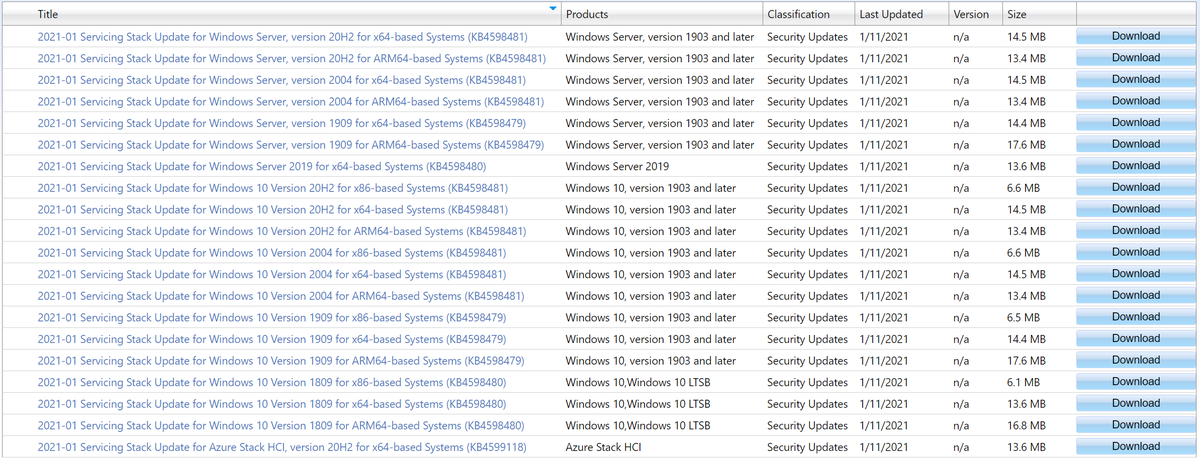
Task: Download the Azure Stack HCI update
Action: (1136, 447)
